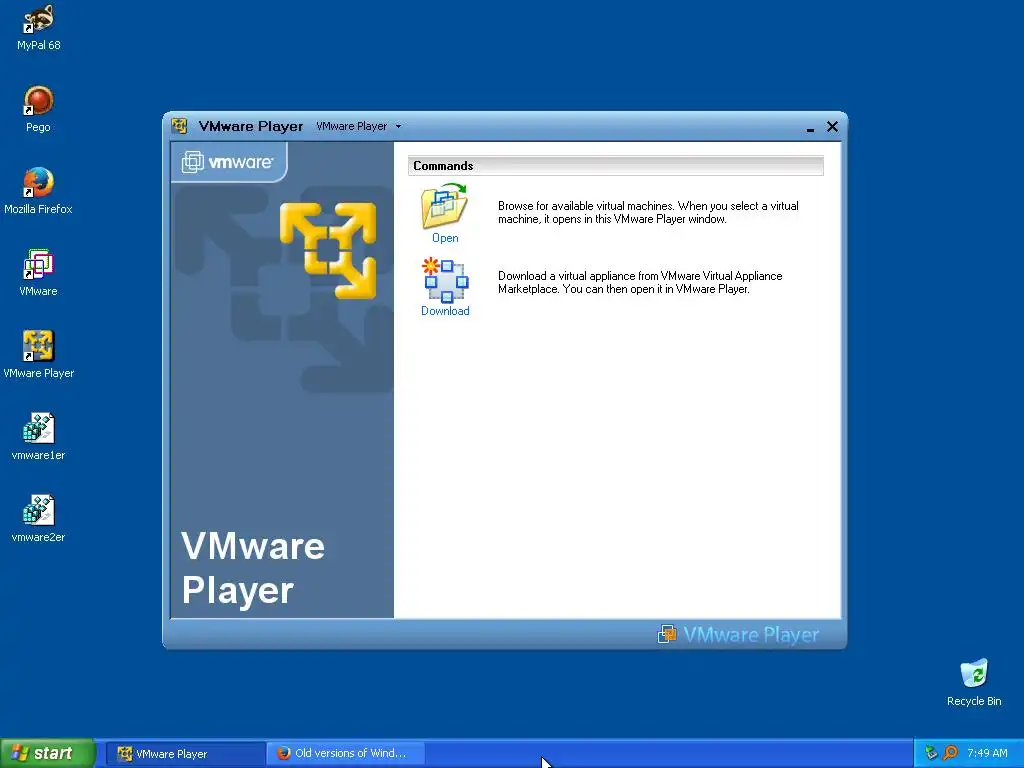Image resolution: width=1024 pixels, height=768 pixels.
Task: Open the VMware Player dropdown menu
Action: point(359,126)
